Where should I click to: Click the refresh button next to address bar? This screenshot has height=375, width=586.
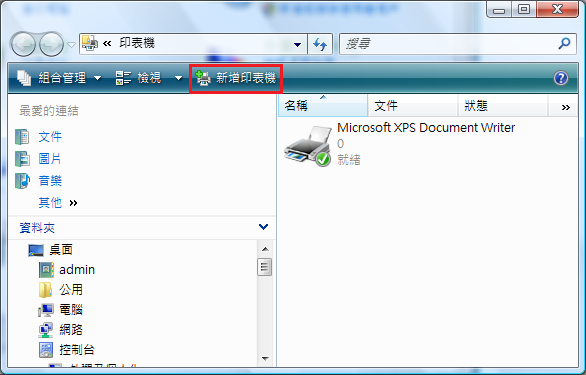tap(320, 44)
